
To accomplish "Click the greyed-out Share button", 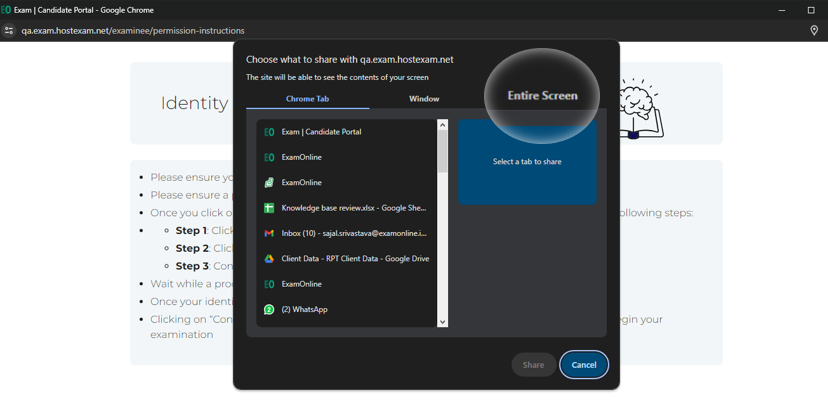I will 533,365.
